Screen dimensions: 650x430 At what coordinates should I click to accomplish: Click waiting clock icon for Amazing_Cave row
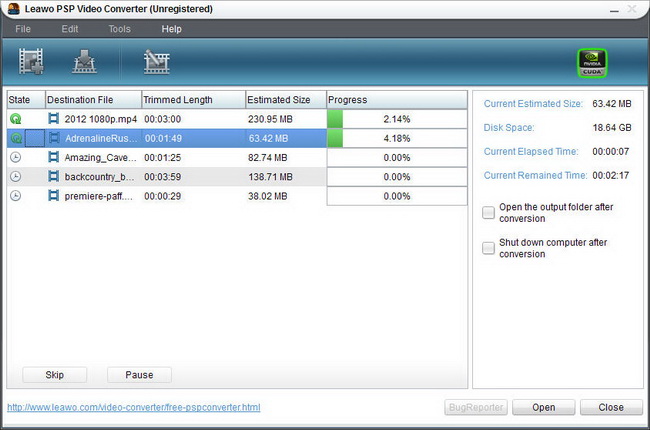pyautogui.click(x=16, y=158)
